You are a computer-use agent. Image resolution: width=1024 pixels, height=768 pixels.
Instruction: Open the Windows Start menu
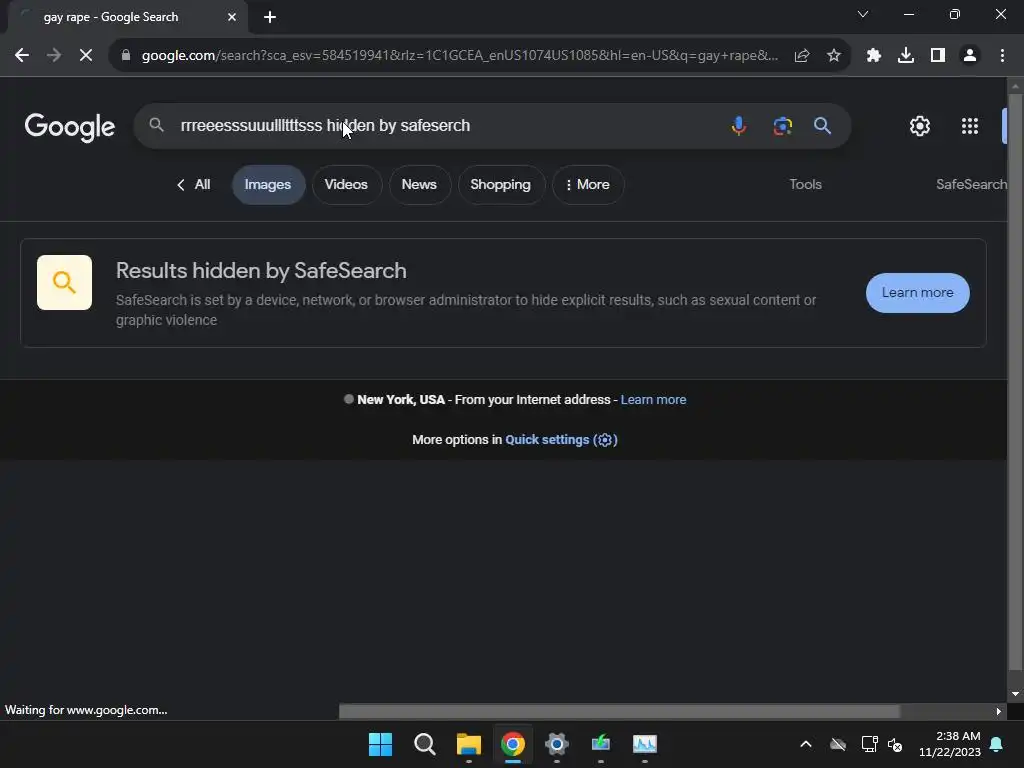pyautogui.click(x=380, y=744)
